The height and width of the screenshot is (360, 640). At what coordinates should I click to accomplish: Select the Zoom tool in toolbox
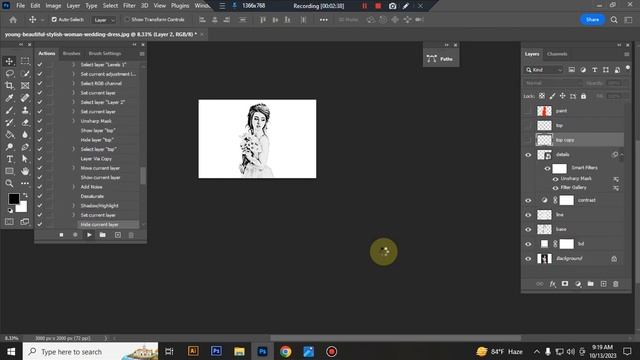point(9,184)
